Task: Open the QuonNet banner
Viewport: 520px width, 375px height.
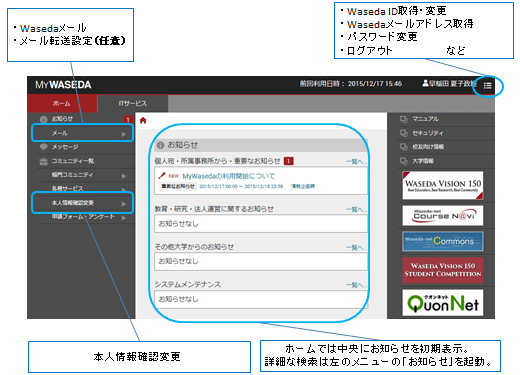Action: tap(443, 303)
